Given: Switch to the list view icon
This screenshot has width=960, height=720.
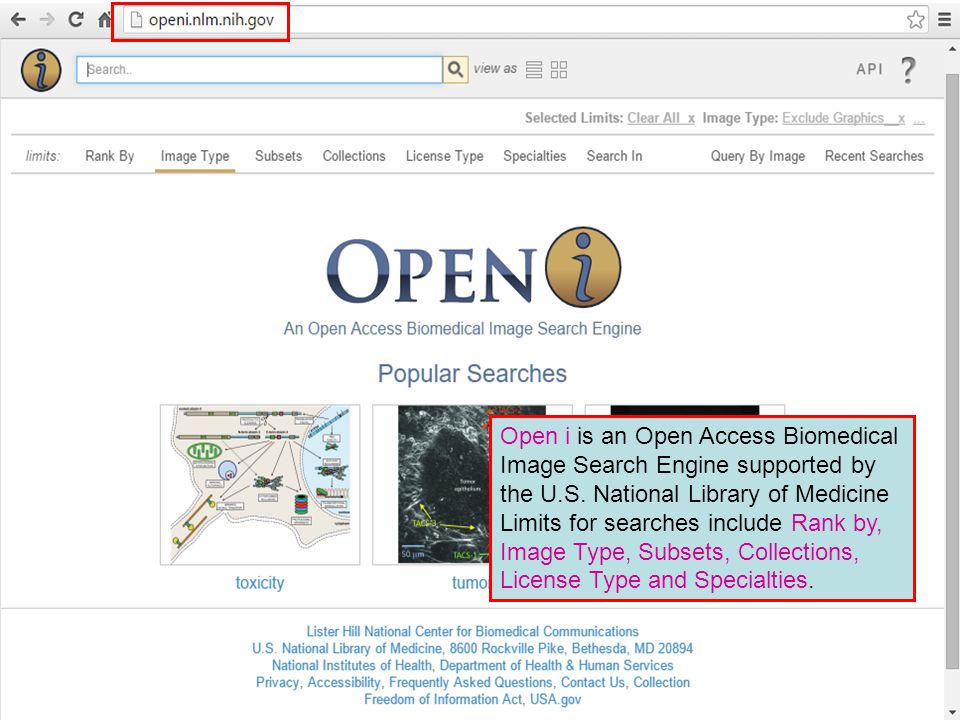Looking at the screenshot, I should [x=534, y=70].
